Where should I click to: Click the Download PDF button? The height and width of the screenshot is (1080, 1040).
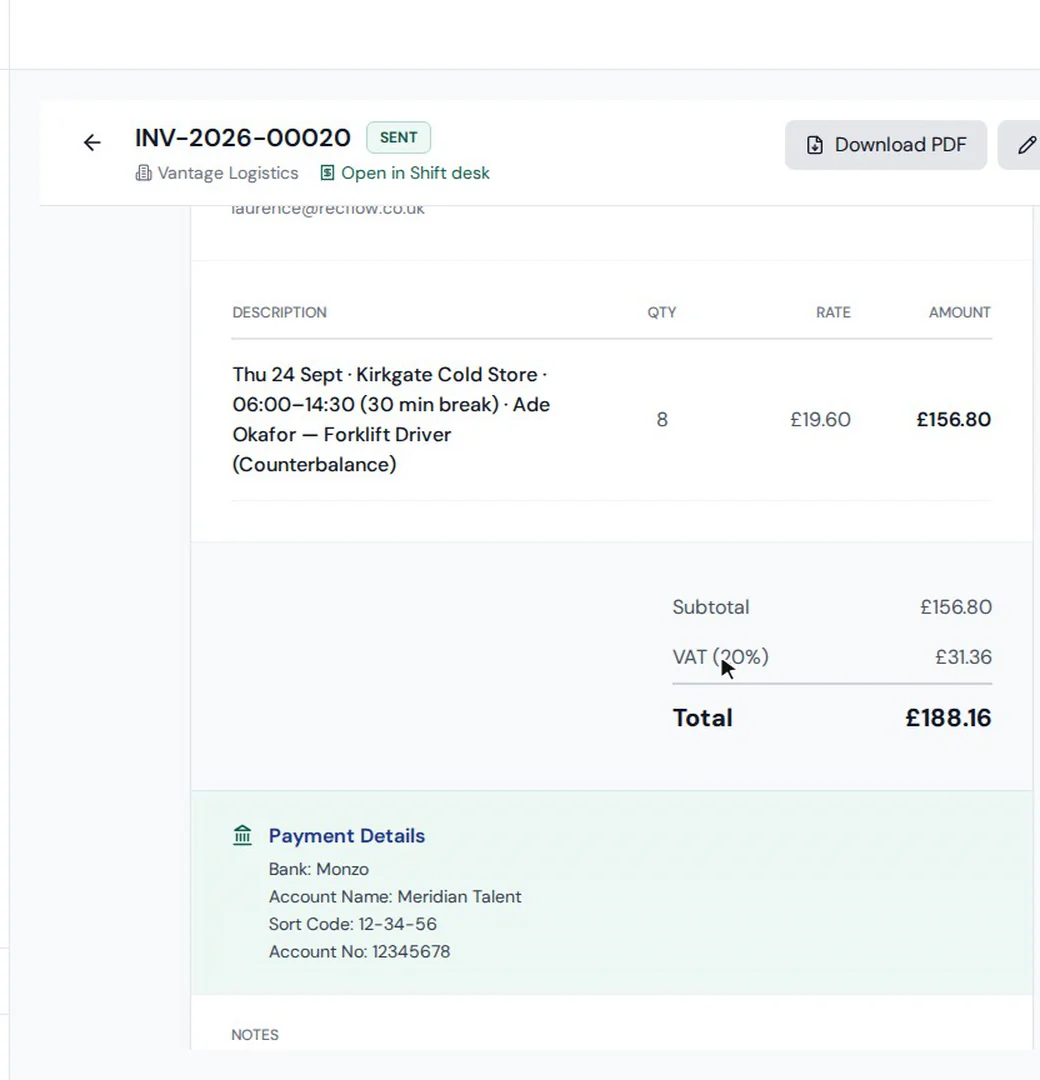click(886, 145)
